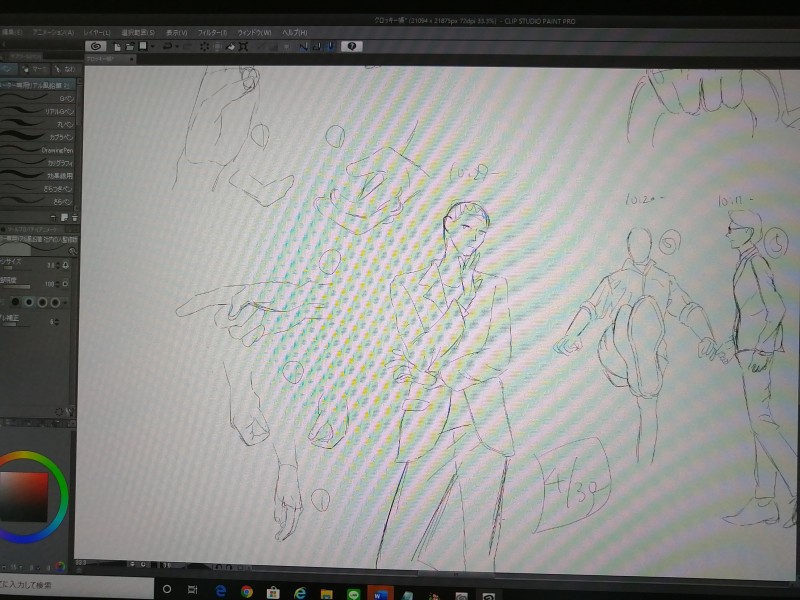Step the opacity value arrows
Viewport: 800px width, 600px height.
click(x=58, y=284)
